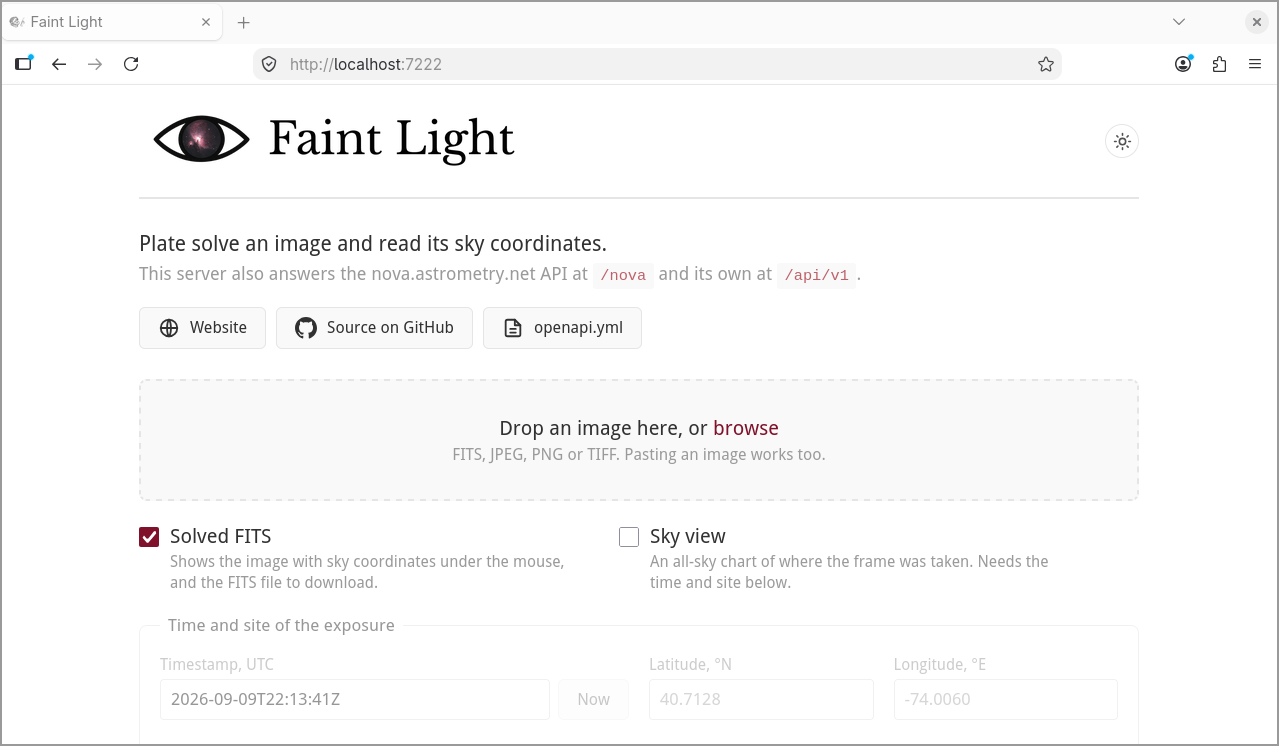Open a new tab with plus

[x=243, y=22]
